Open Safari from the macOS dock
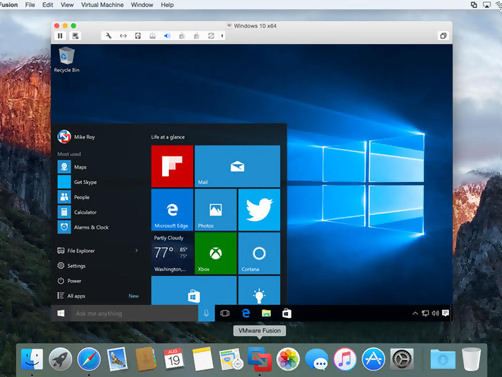Screen dimensions: 502x377 click(x=89, y=359)
